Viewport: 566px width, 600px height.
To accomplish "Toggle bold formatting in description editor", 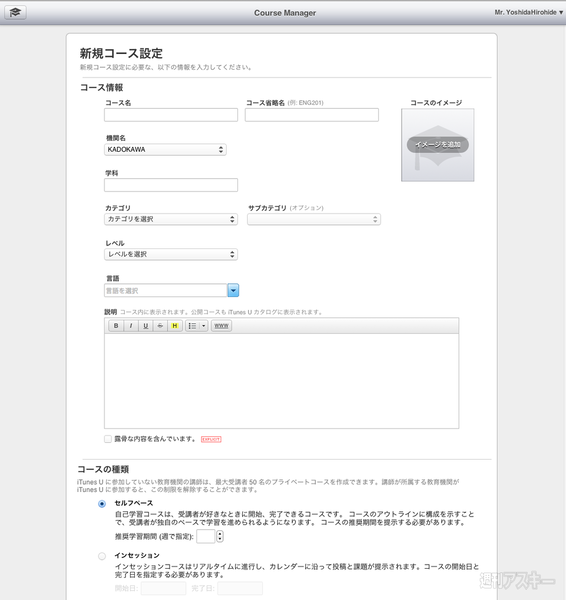I will [116, 326].
